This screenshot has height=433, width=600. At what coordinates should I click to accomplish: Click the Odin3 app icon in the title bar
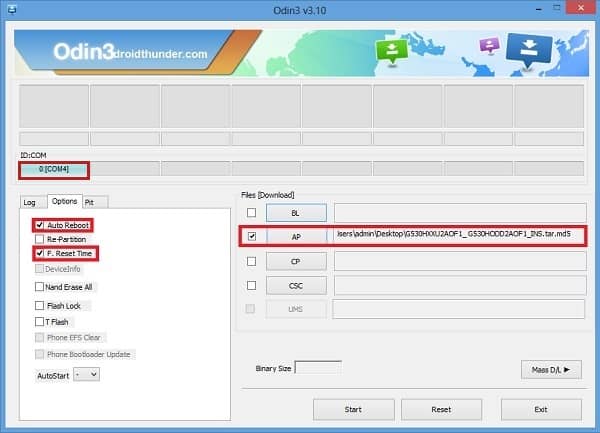coord(11,9)
